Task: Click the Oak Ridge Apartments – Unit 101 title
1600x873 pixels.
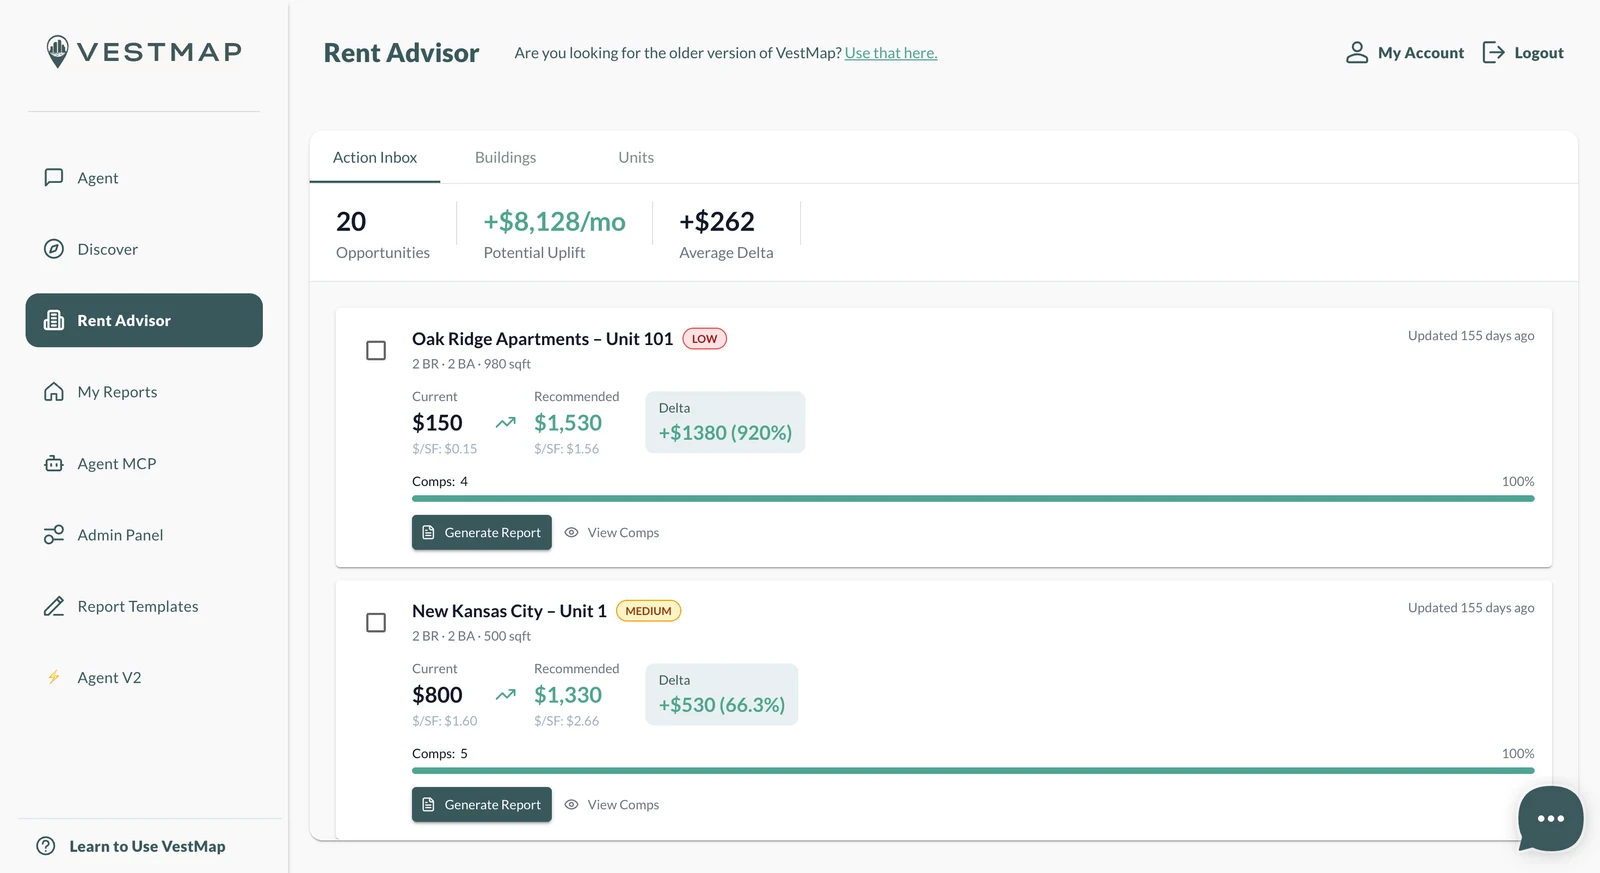Action: (x=543, y=338)
